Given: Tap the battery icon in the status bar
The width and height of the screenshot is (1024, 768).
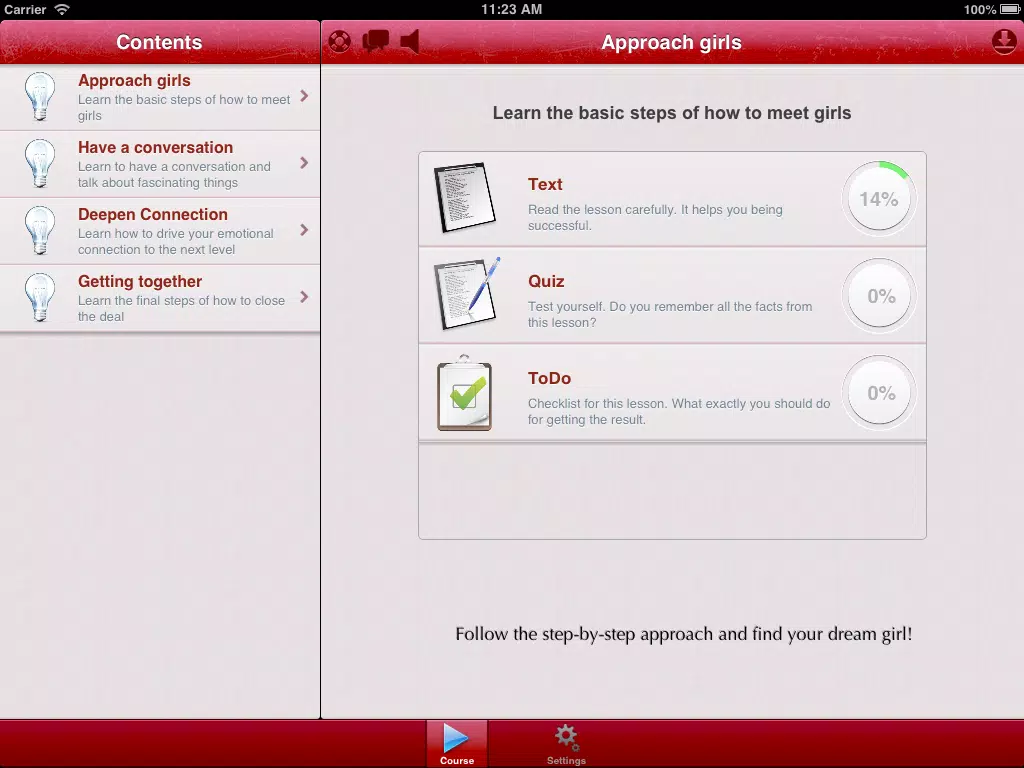Looking at the screenshot, I should click(x=1010, y=9).
